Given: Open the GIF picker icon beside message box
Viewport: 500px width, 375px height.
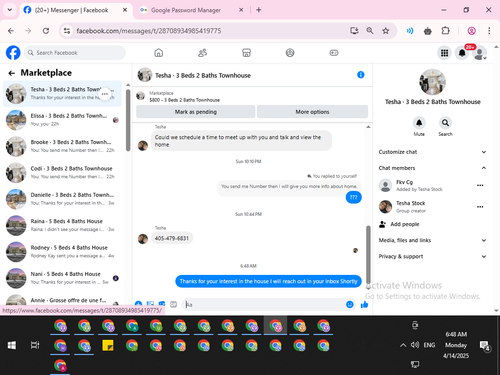Looking at the screenshot, I should [173, 304].
